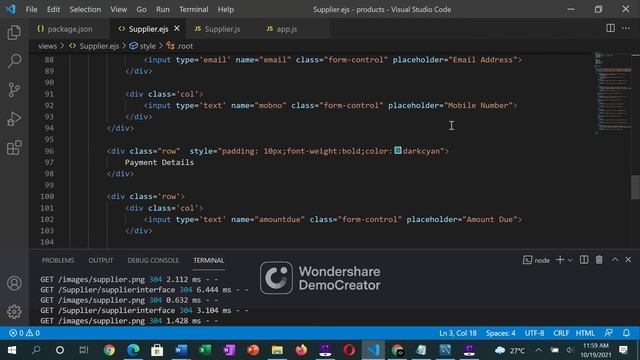Open Microsoft Edge from taskbar

[133, 350]
